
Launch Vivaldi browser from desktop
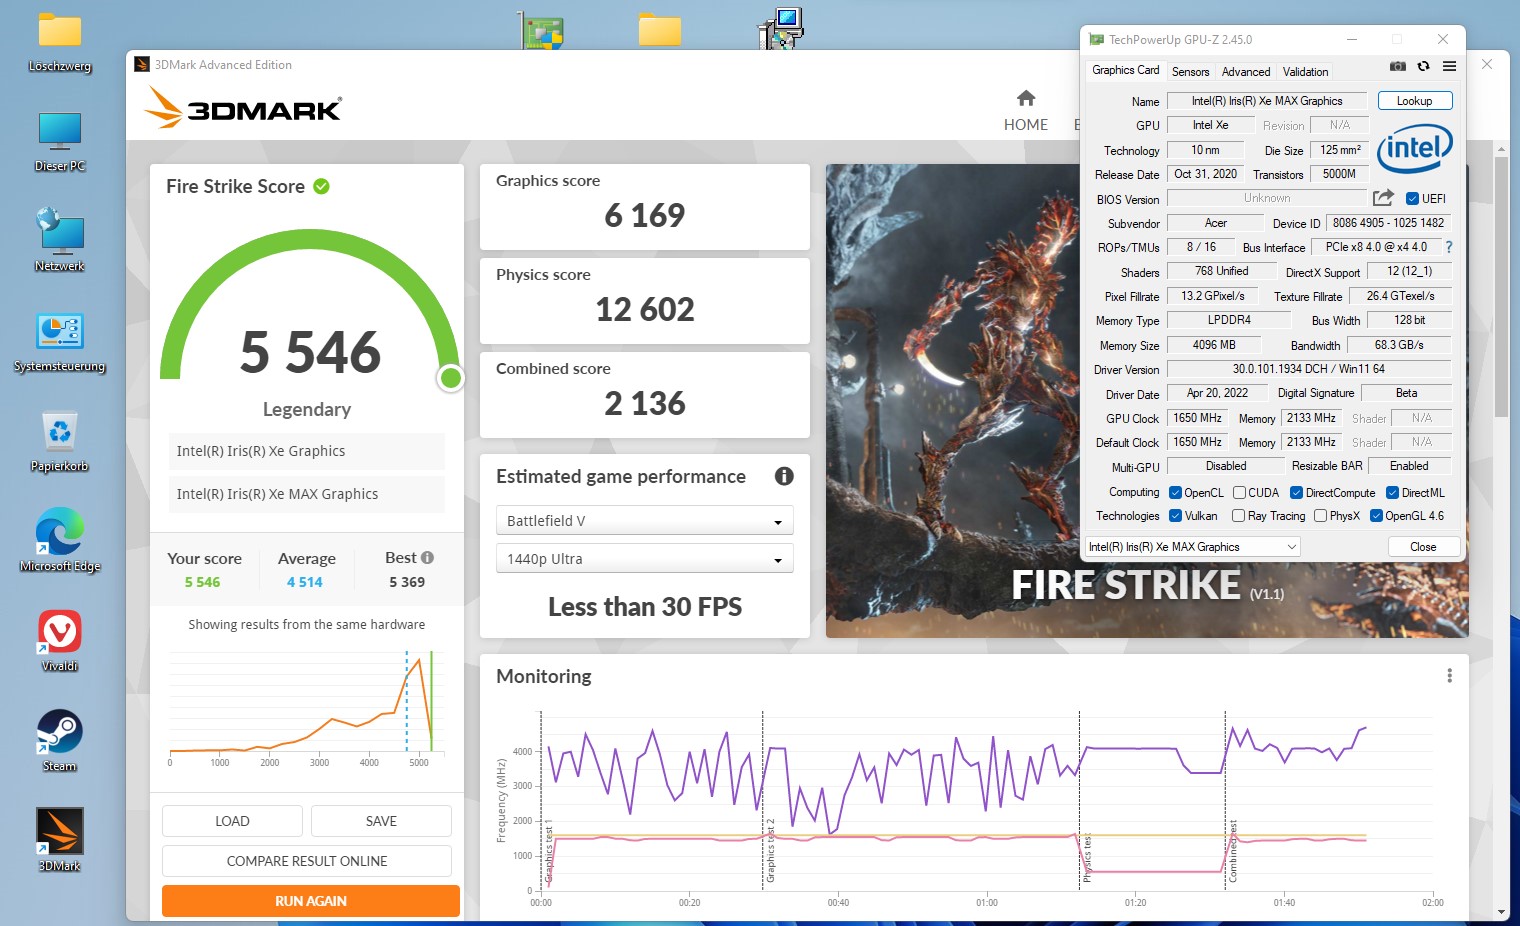pyautogui.click(x=60, y=641)
